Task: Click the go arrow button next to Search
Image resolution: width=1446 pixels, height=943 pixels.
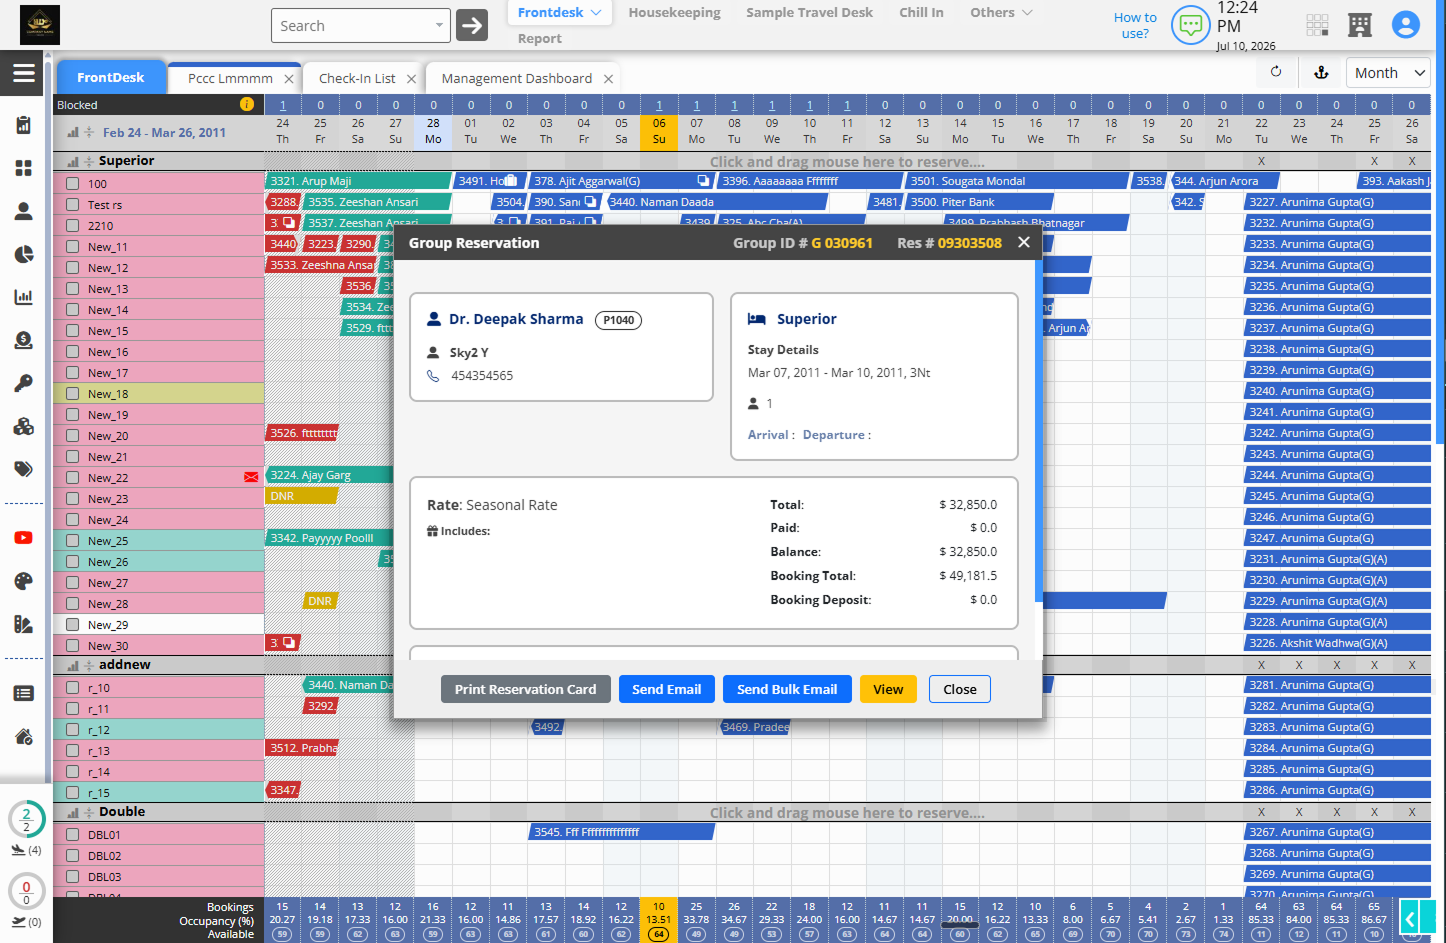Action: click(472, 25)
